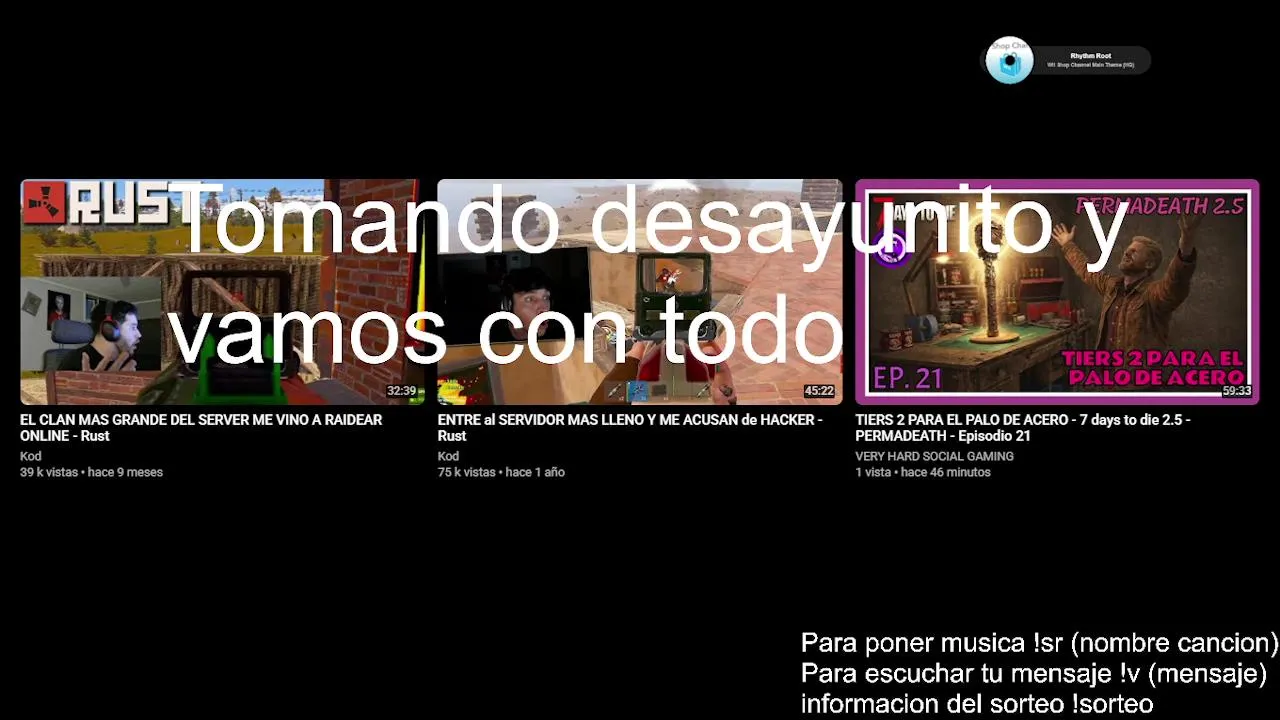Open the Permadeath Ep. 21 video thumbnail
Image resolution: width=1280 pixels, height=720 pixels.
click(x=1057, y=292)
